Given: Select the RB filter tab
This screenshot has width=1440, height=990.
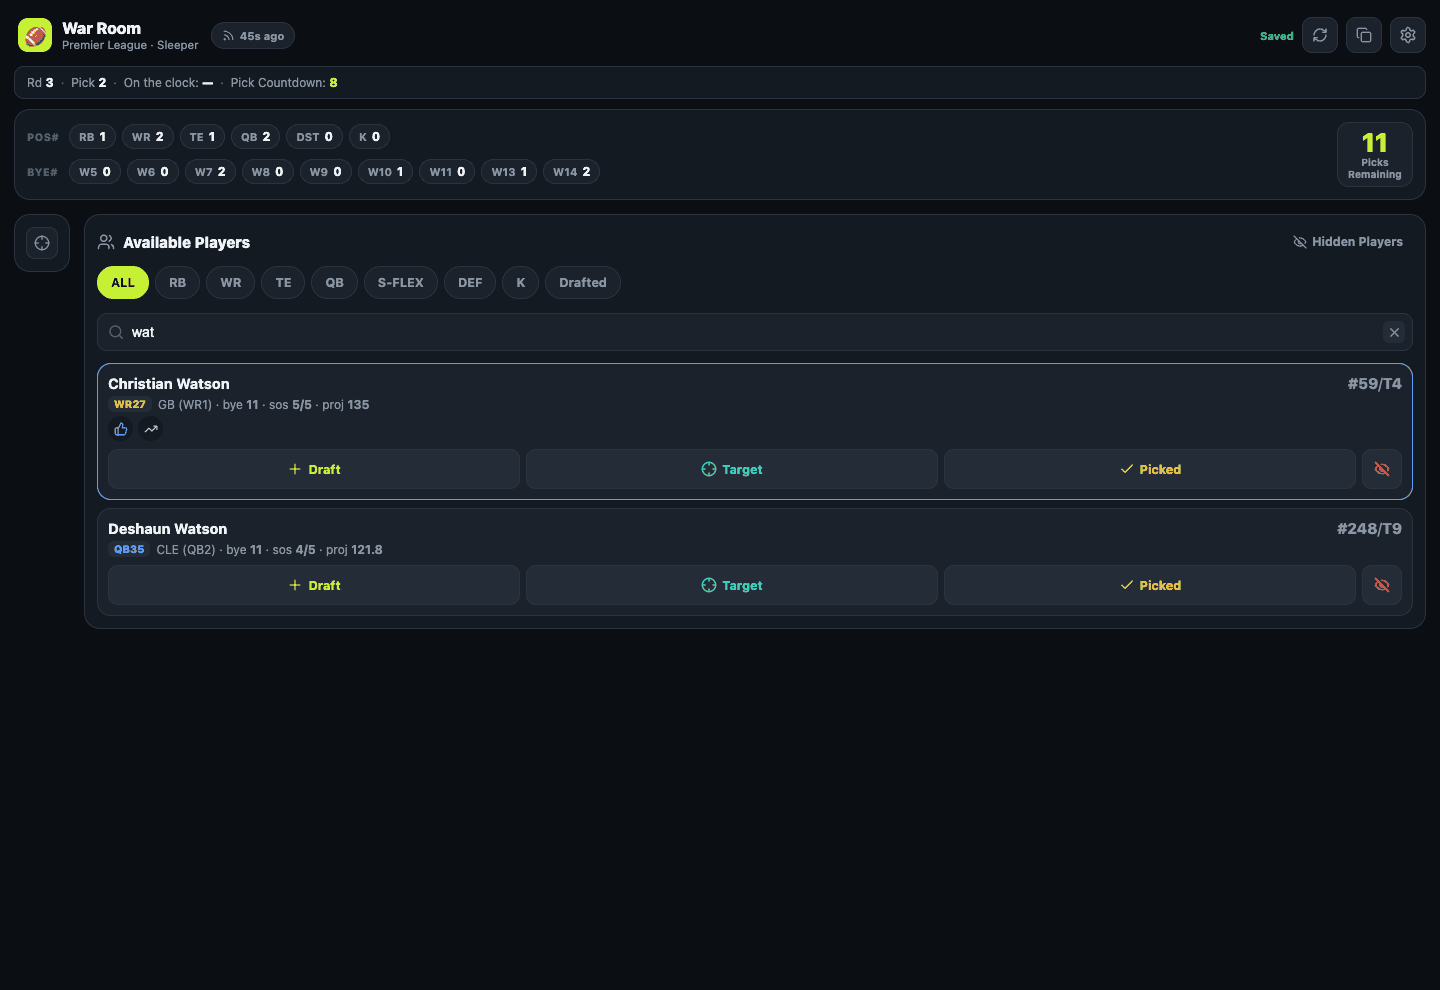Looking at the screenshot, I should point(177,283).
